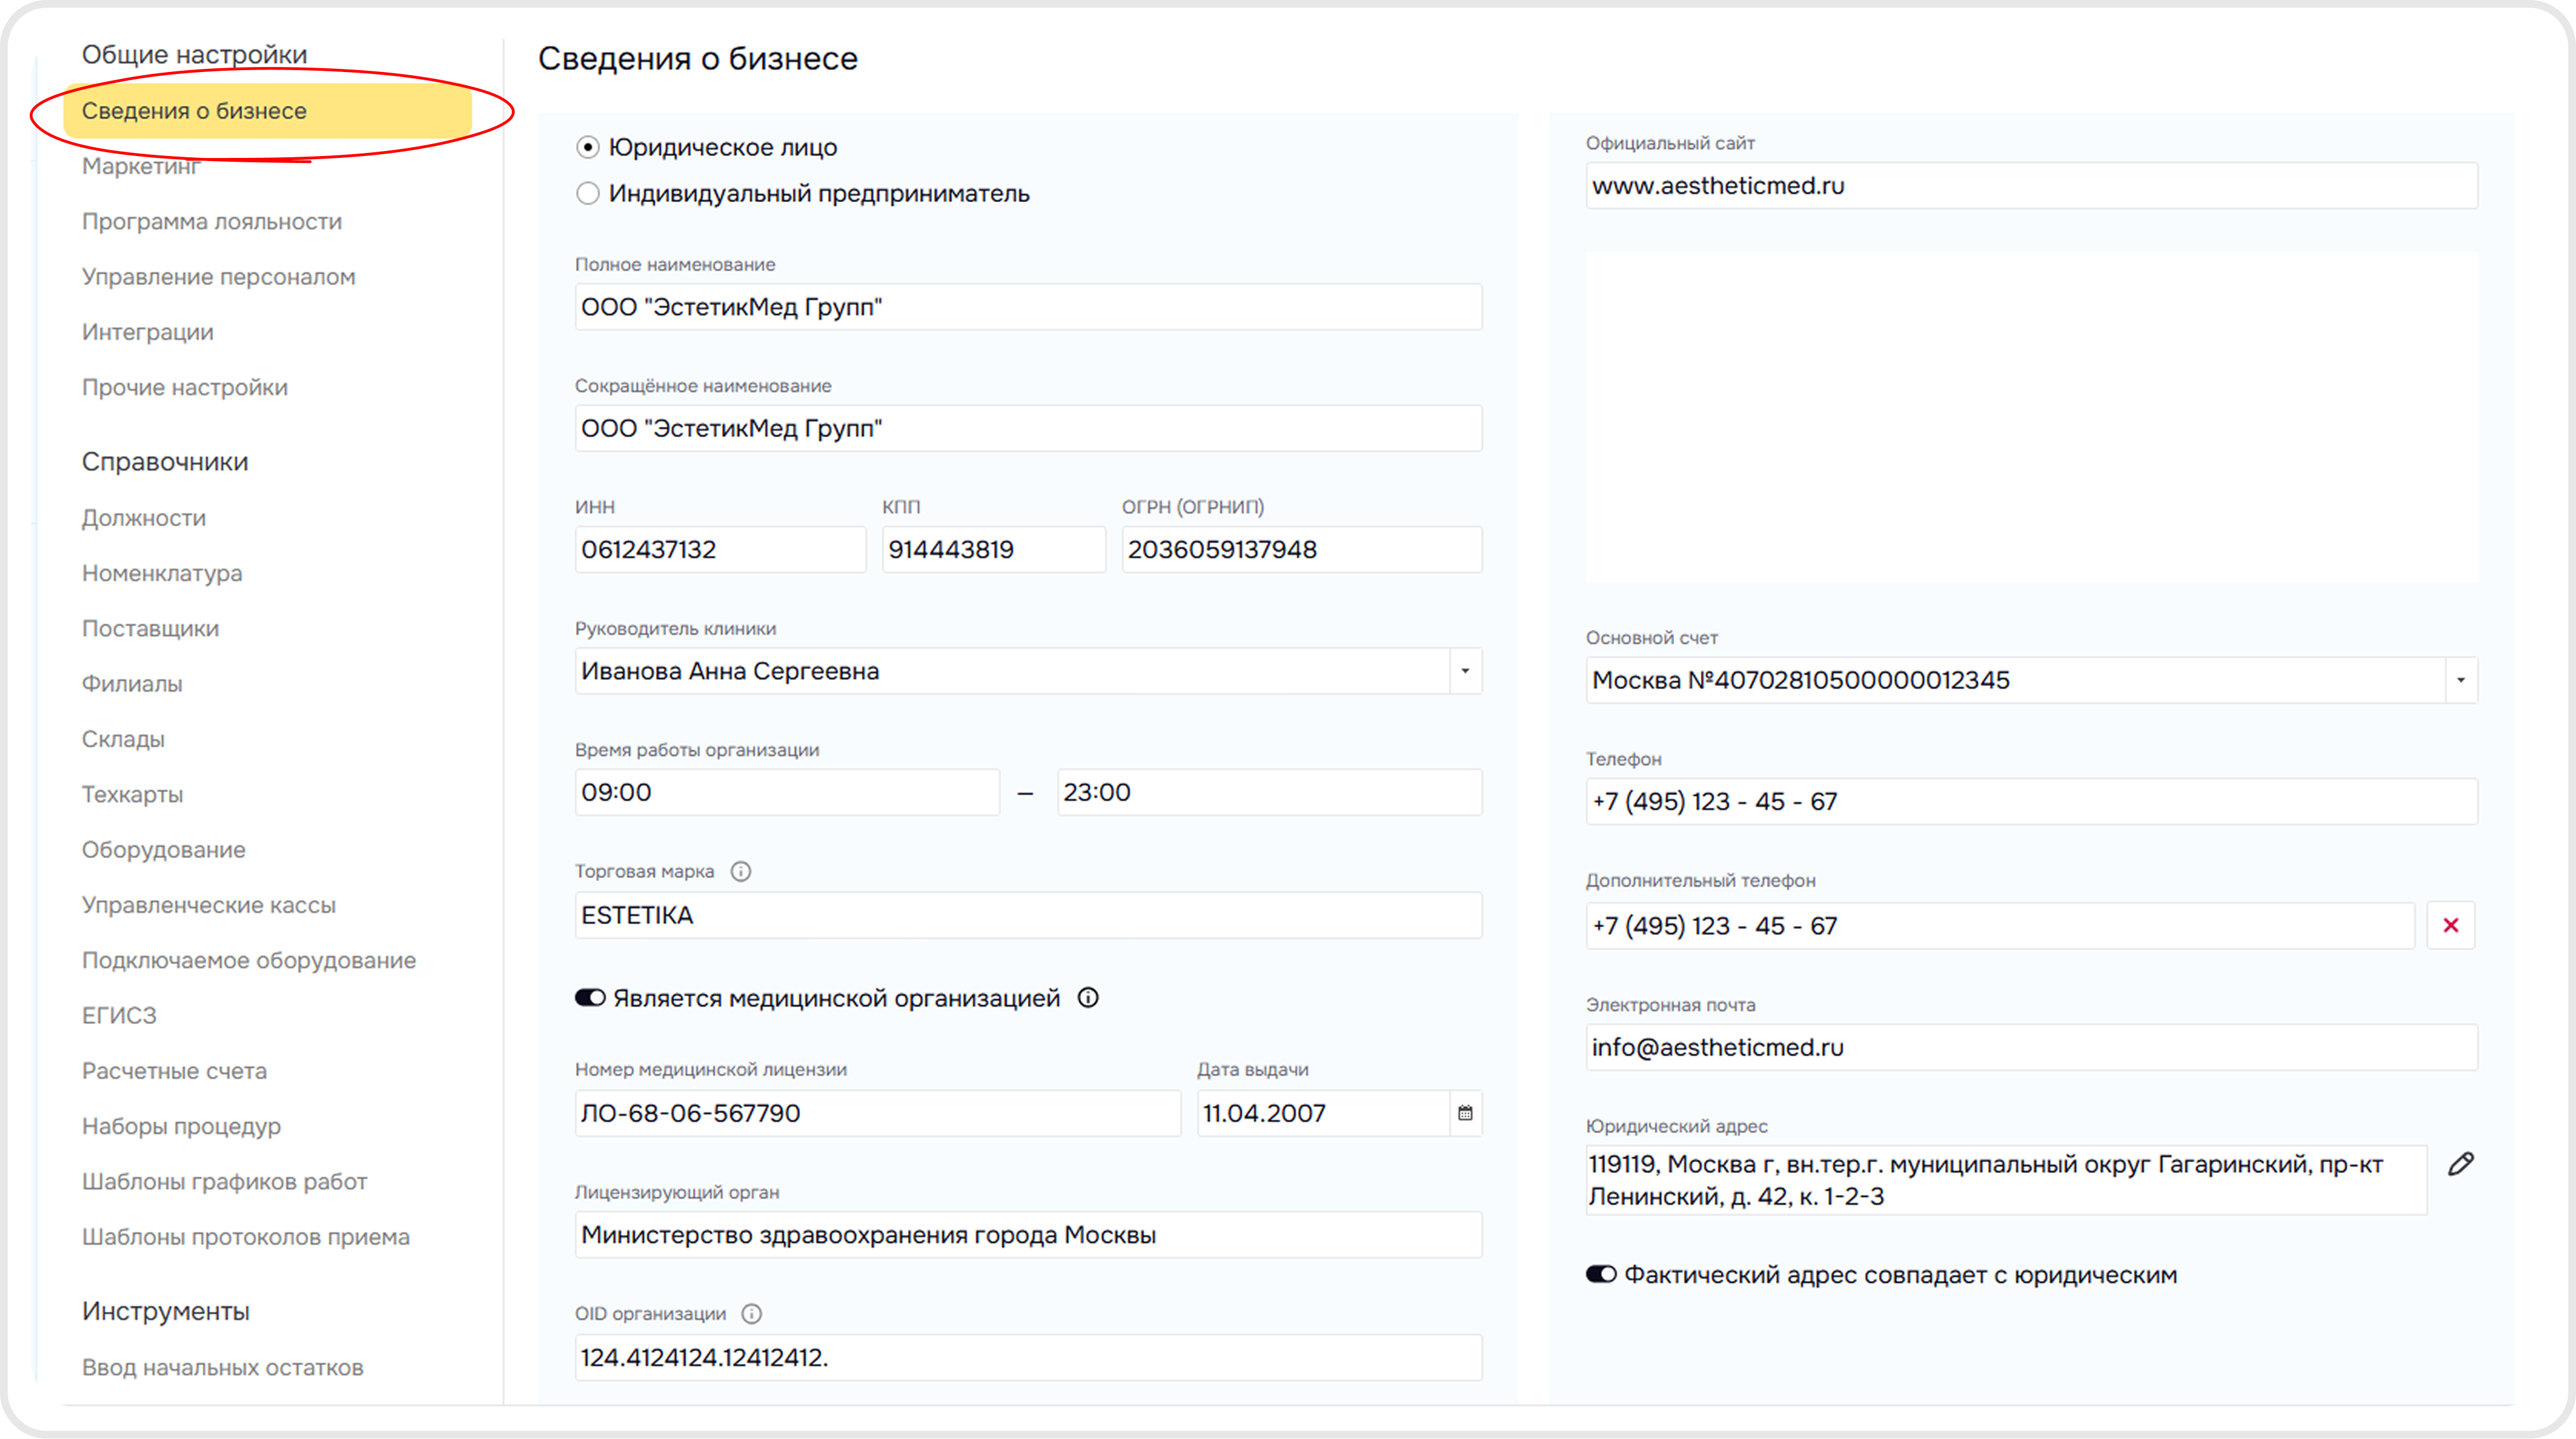Click Дополнительный телефон input field
The image size is (2576, 1439).
pyautogui.click(x=2000, y=925)
